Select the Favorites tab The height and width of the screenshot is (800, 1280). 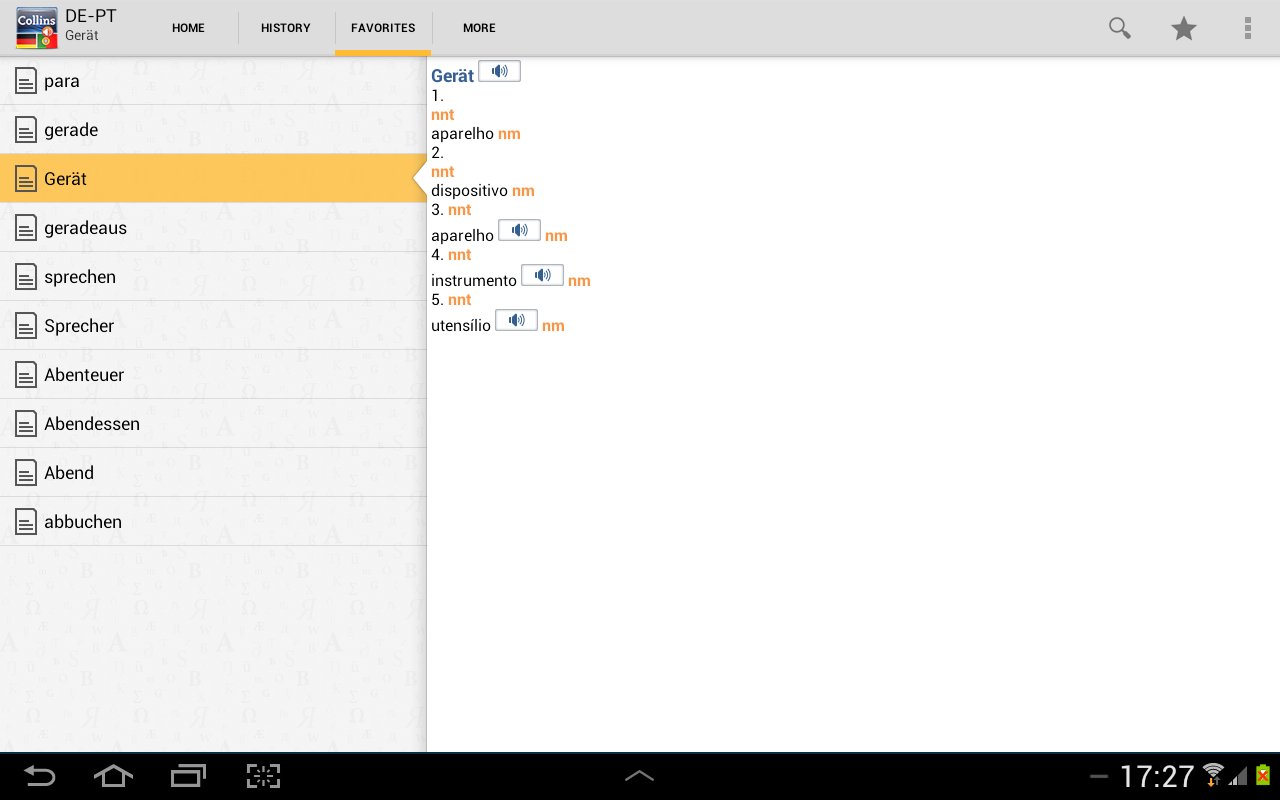pos(383,28)
